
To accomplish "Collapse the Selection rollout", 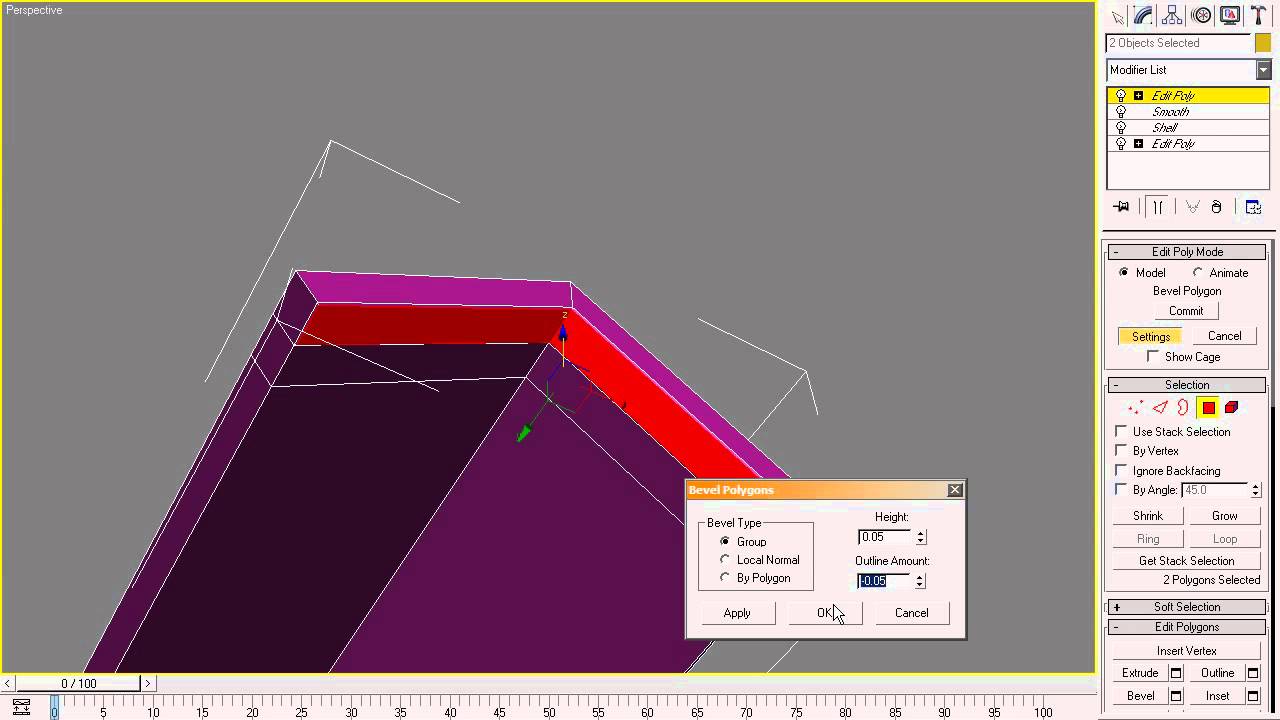I will pyautogui.click(x=1187, y=385).
